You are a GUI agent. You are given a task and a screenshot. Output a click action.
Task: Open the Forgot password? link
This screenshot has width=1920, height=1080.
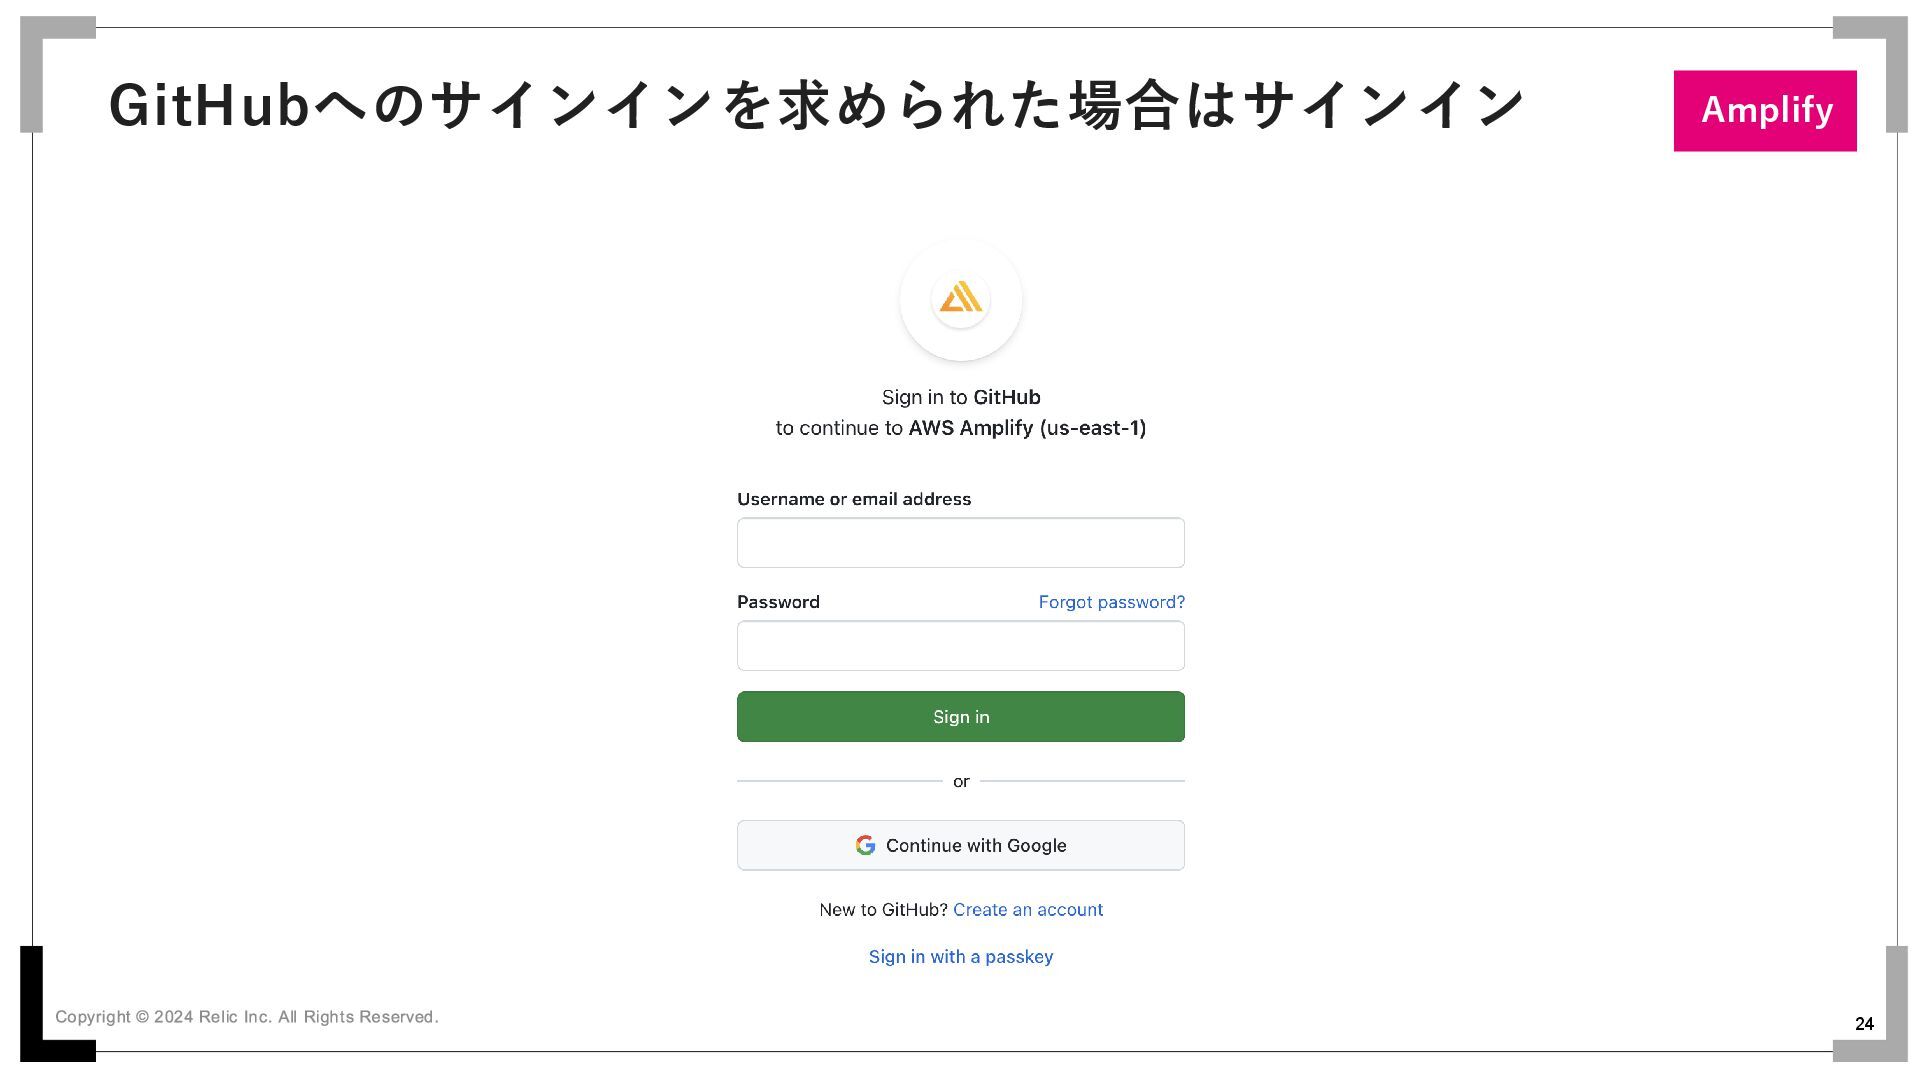point(1111,602)
